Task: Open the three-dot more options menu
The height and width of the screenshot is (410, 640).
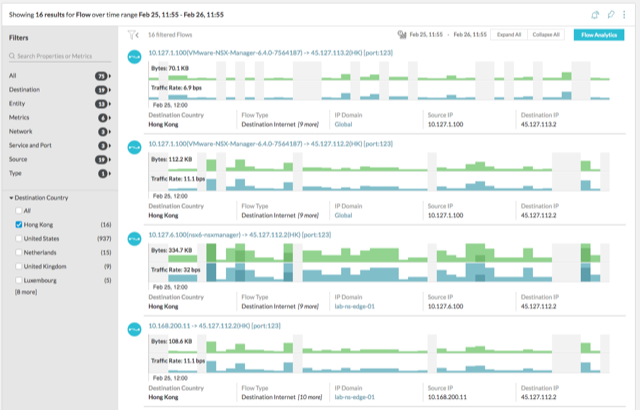Action: click(624, 15)
